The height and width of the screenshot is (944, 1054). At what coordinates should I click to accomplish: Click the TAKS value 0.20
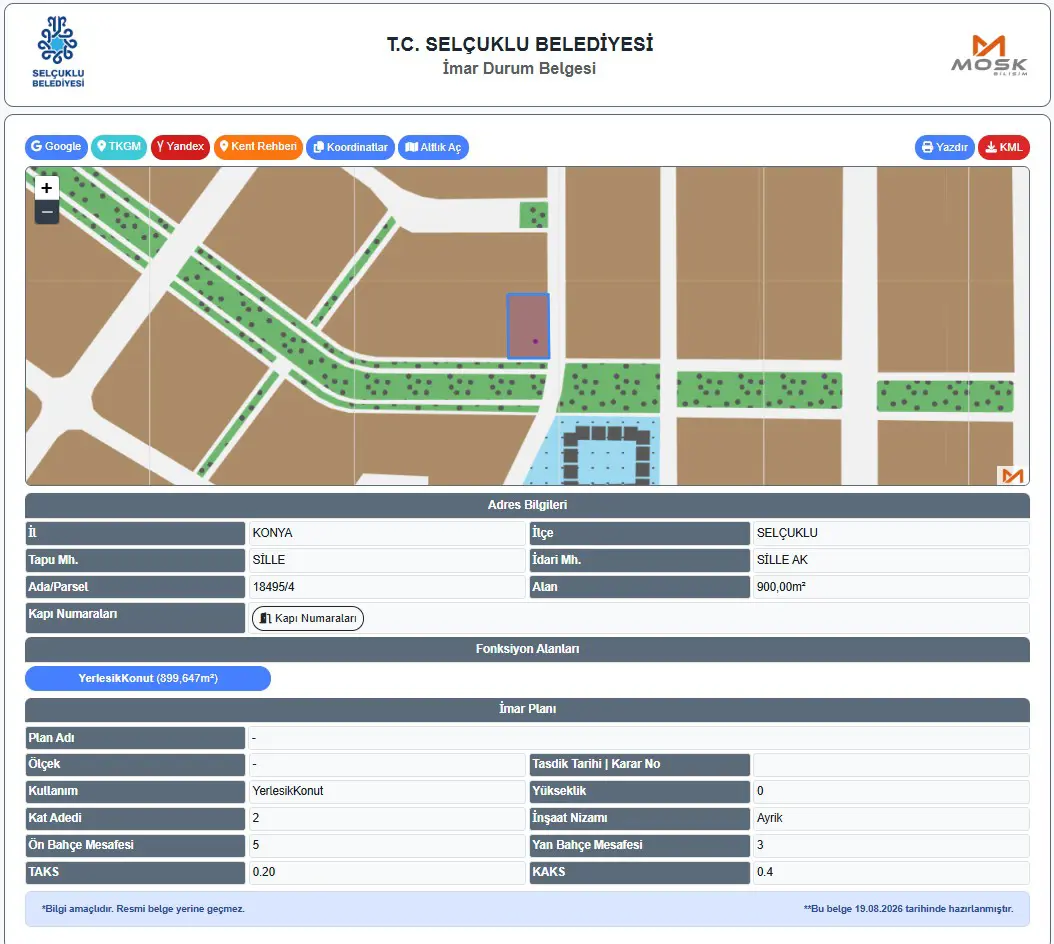(387, 872)
